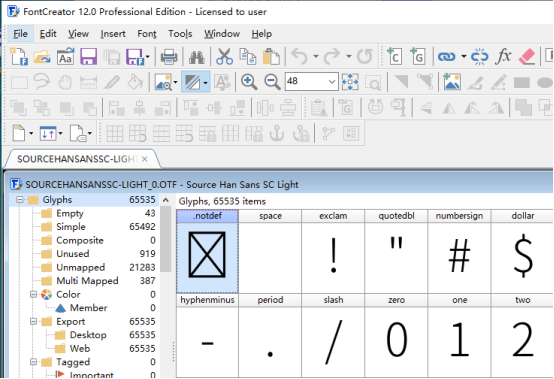Click the chain link icon
The image size is (554, 379).
[447, 57]
